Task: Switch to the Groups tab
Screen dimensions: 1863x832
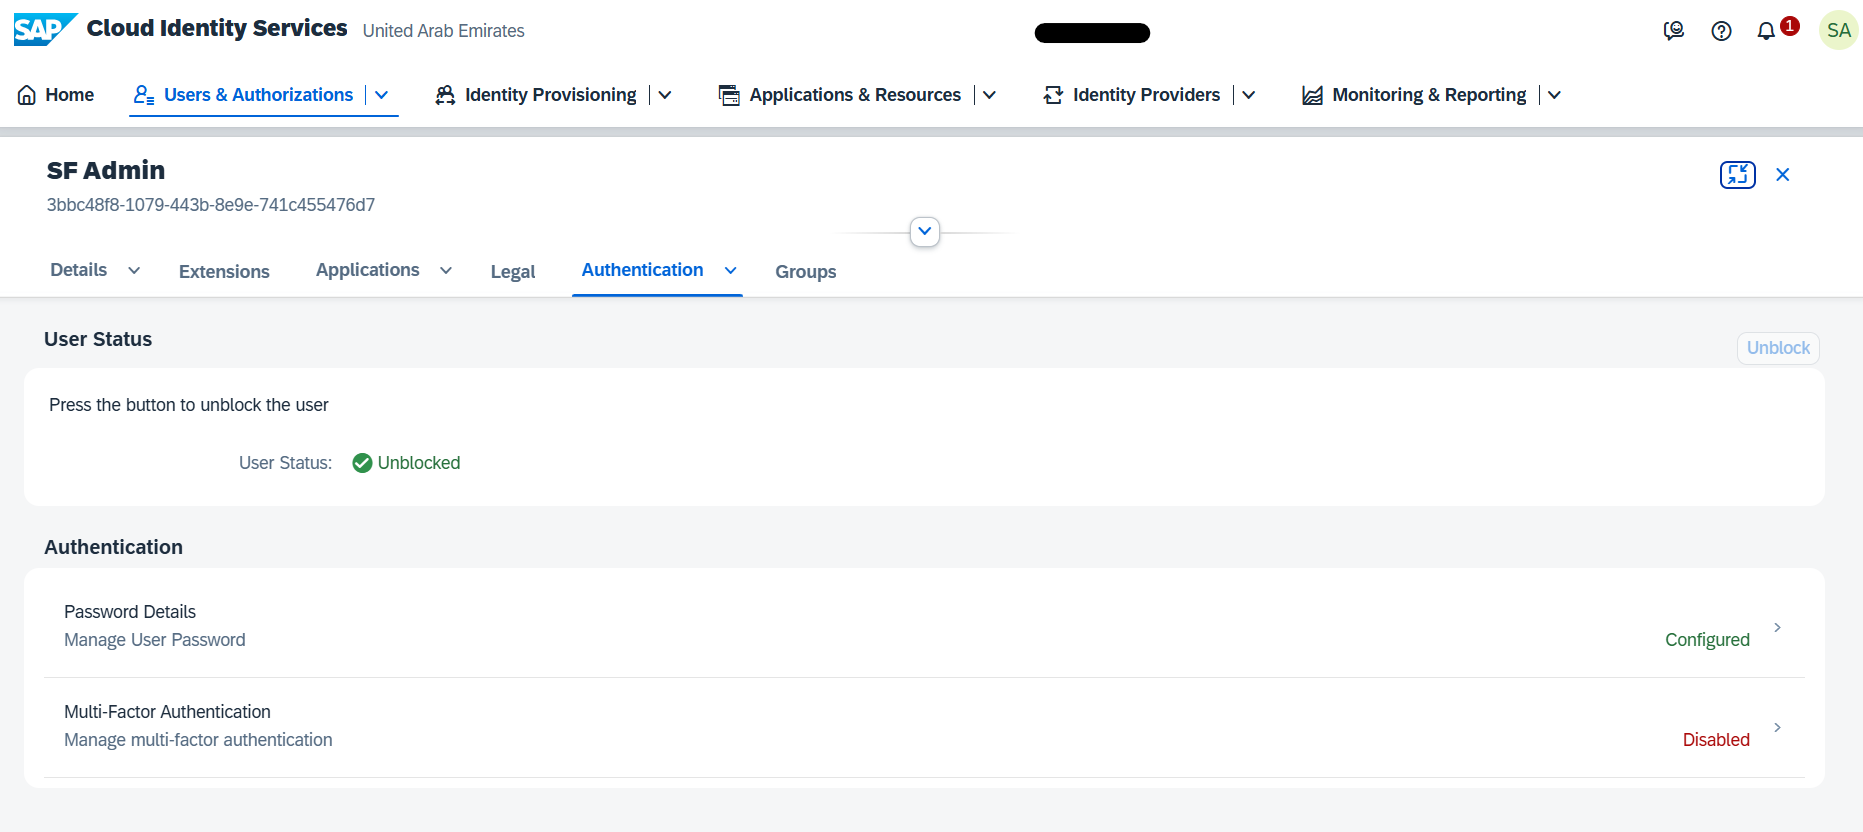Action: pos(806,272)
